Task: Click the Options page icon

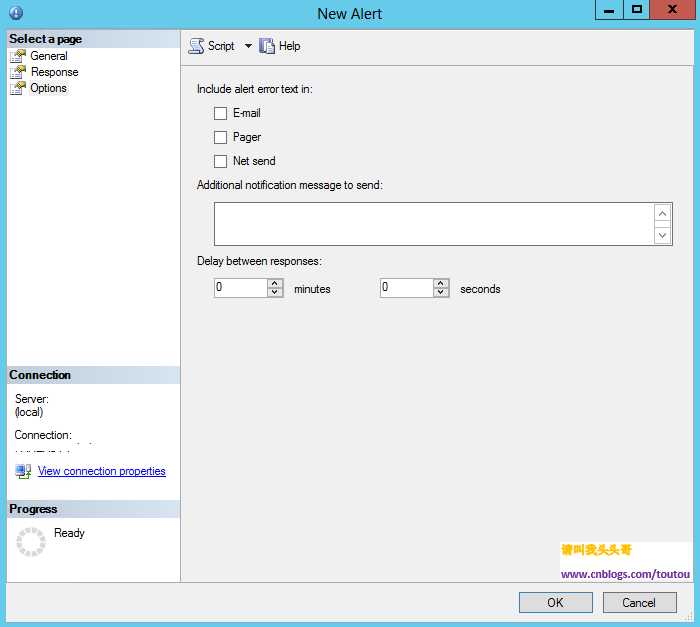Action: (x=18, y=88)
